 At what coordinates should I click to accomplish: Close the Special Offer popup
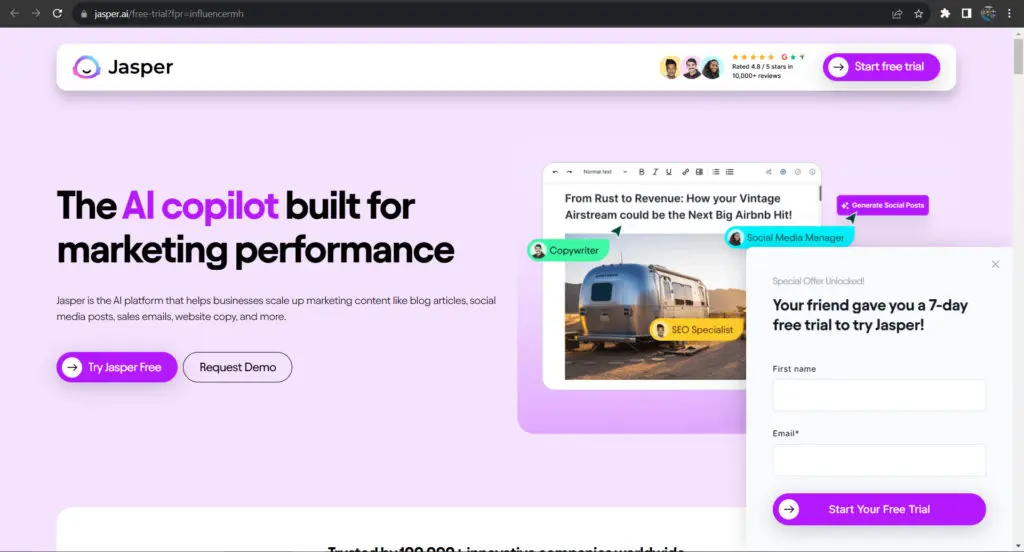coord(995,264)
